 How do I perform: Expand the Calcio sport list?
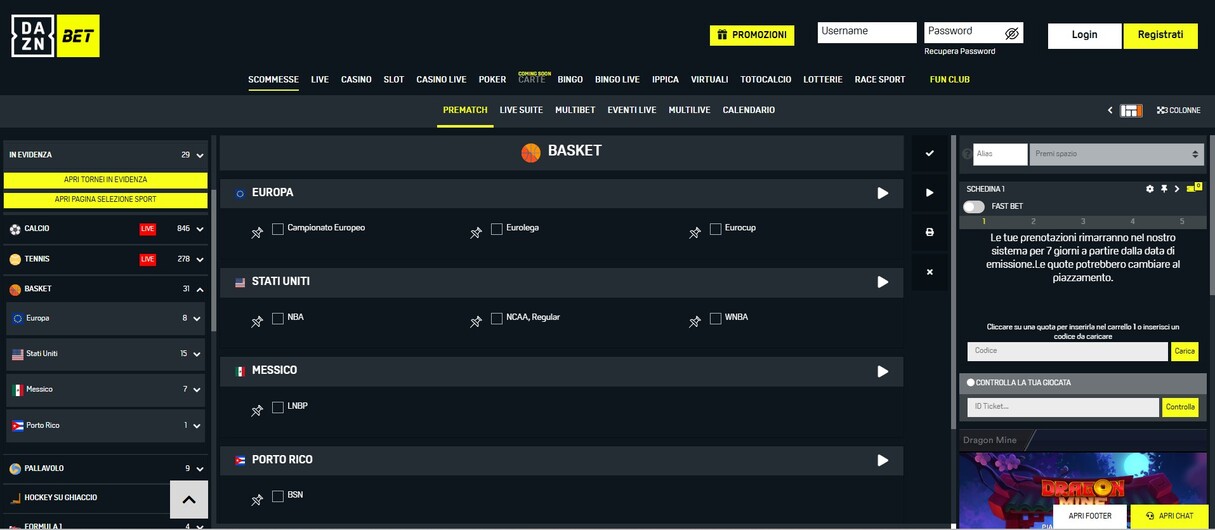coord(200,229)
